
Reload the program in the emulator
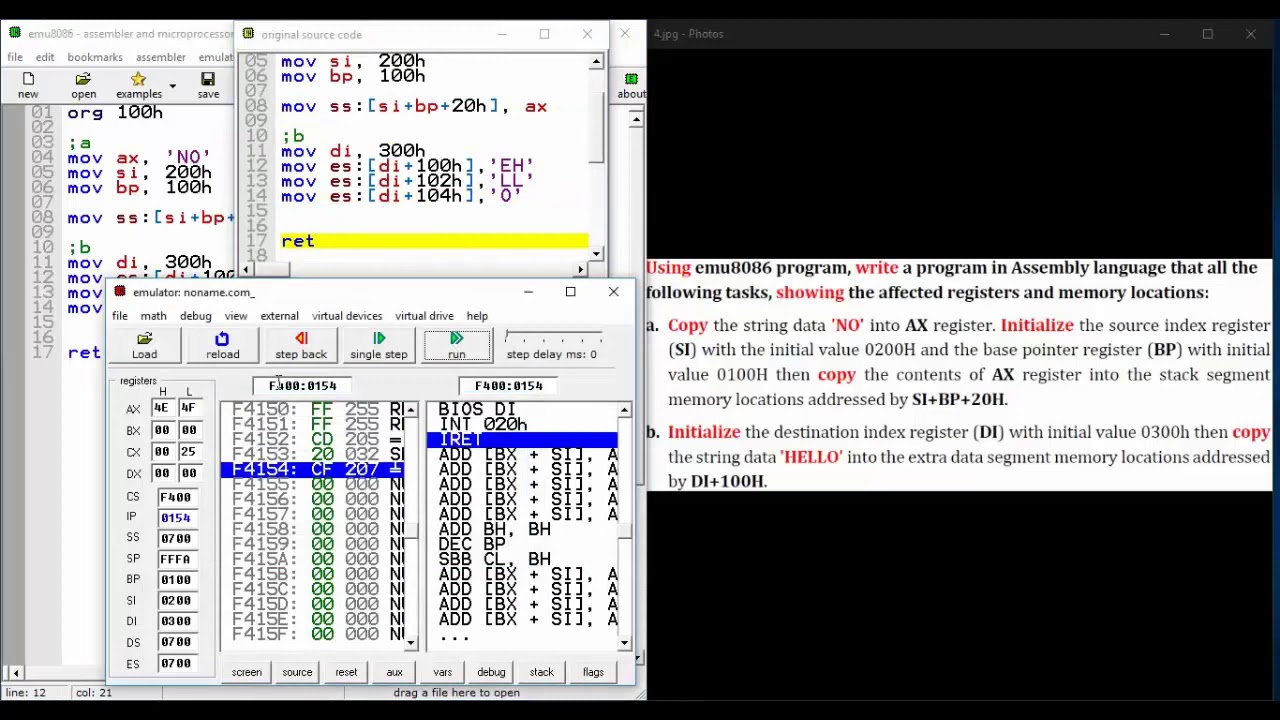point(222,345)
